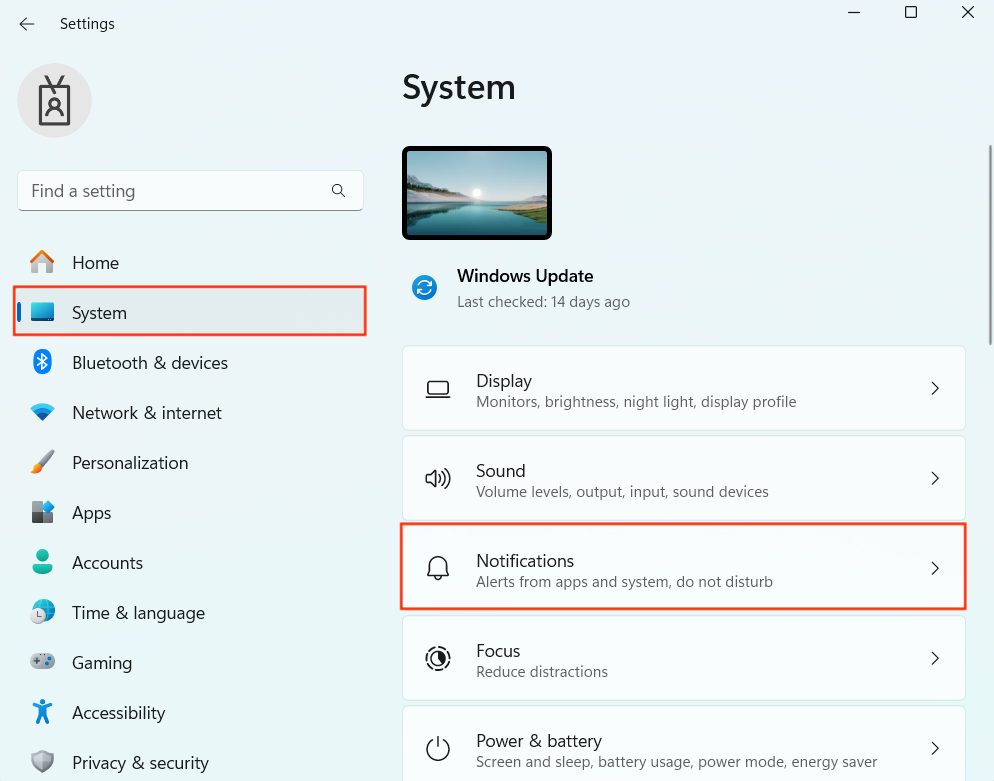Click the Notifications bell icon
The width and height of the screenshot is (994, 781).
[x=438, y=568]
